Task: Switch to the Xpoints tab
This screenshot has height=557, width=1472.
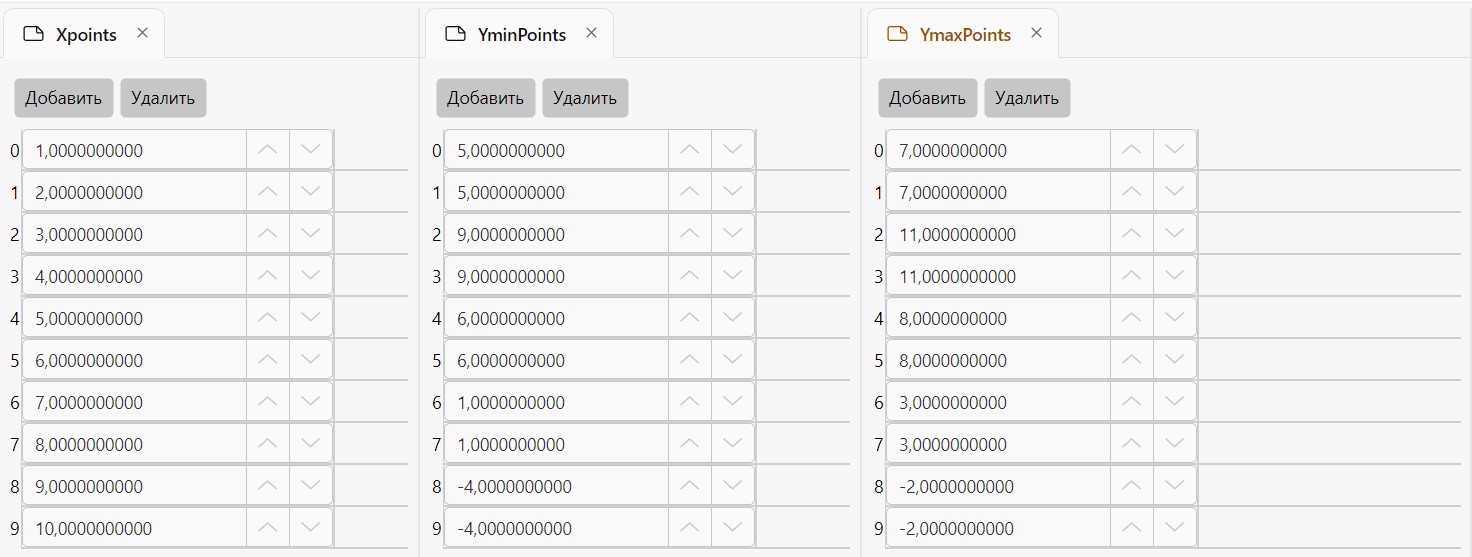Action: click(x=84, y=34)
